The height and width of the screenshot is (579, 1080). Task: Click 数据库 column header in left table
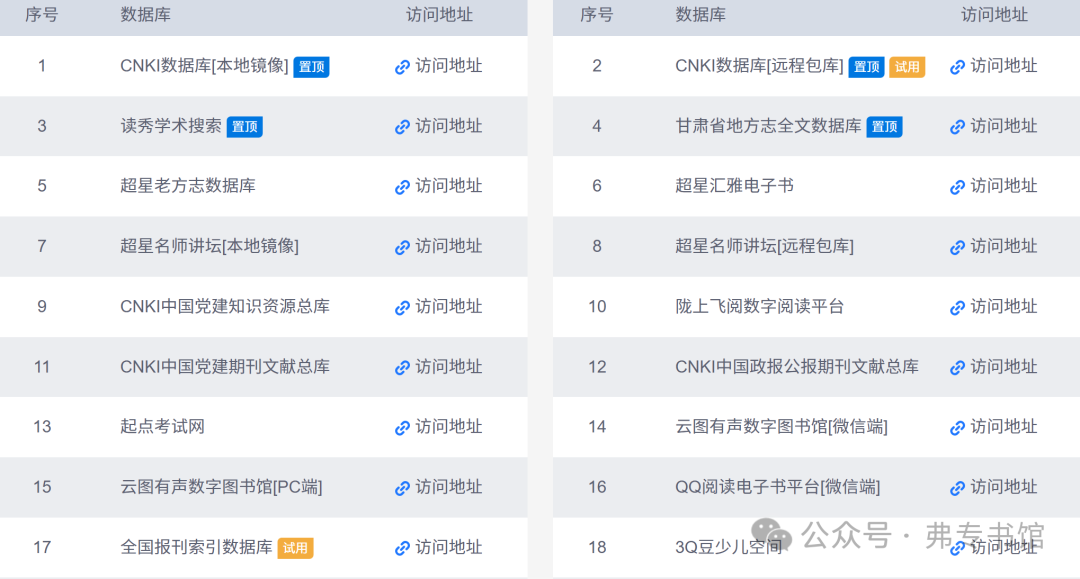tap(145, 14)
